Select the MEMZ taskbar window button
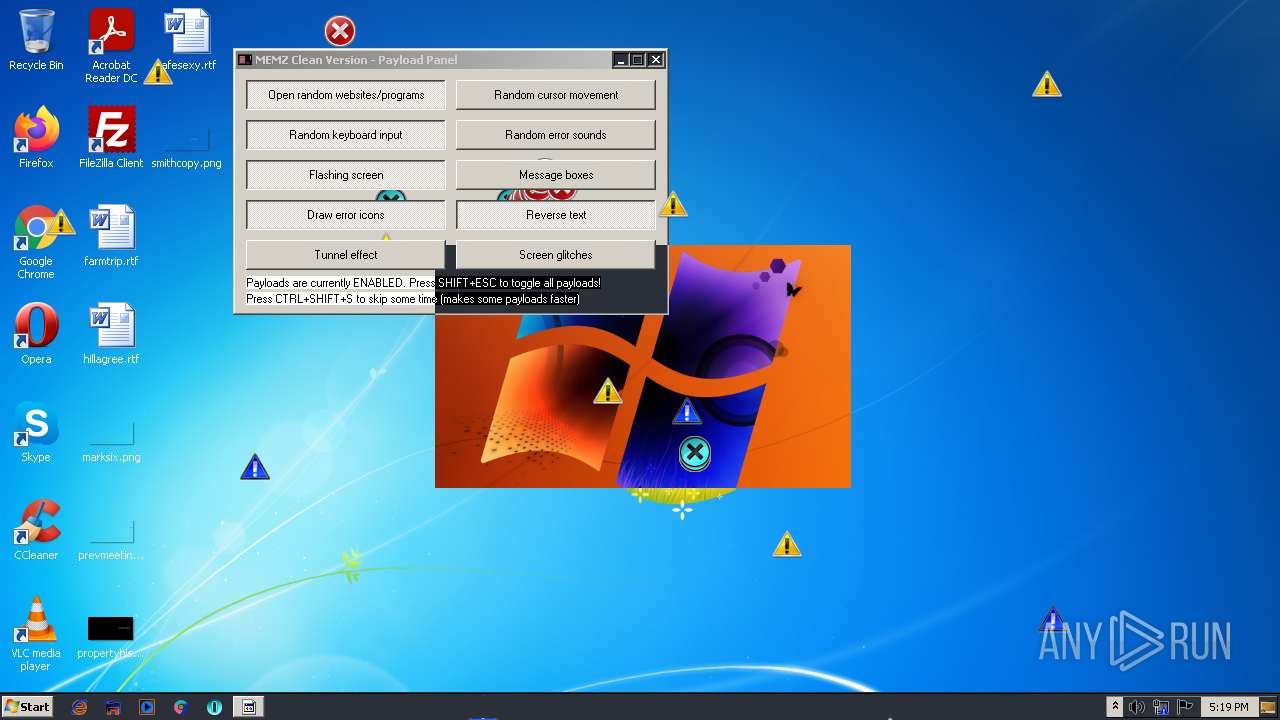The height and width of the screenshot is (720, 1280). click(249, 707)
